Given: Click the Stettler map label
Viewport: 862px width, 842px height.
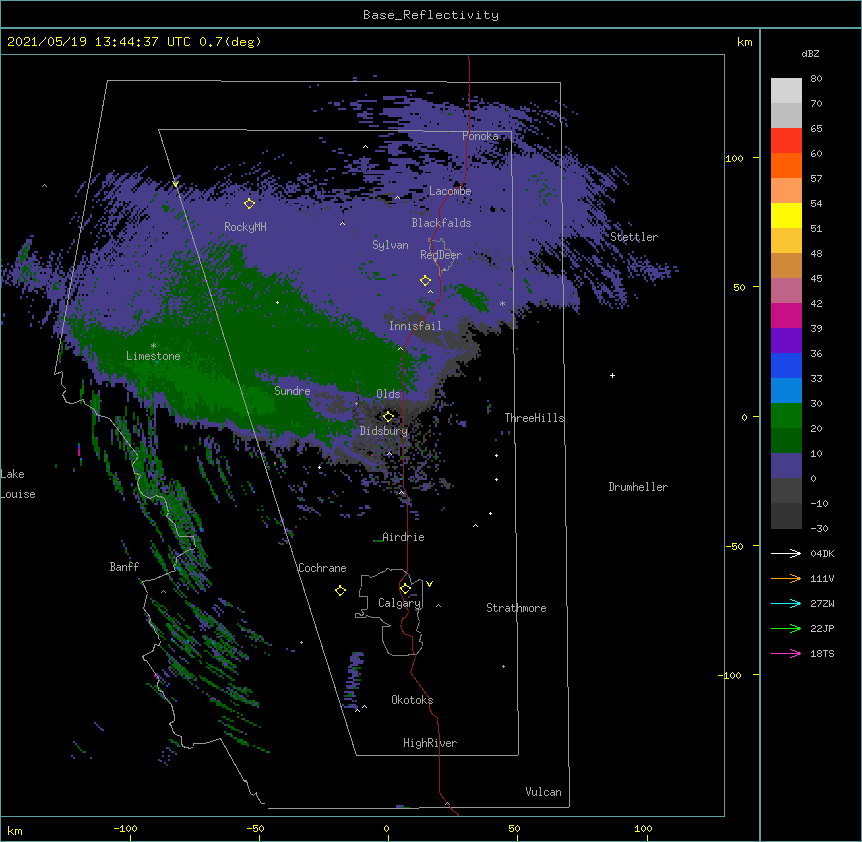Looking at the screenshot, I should point(634,237).
